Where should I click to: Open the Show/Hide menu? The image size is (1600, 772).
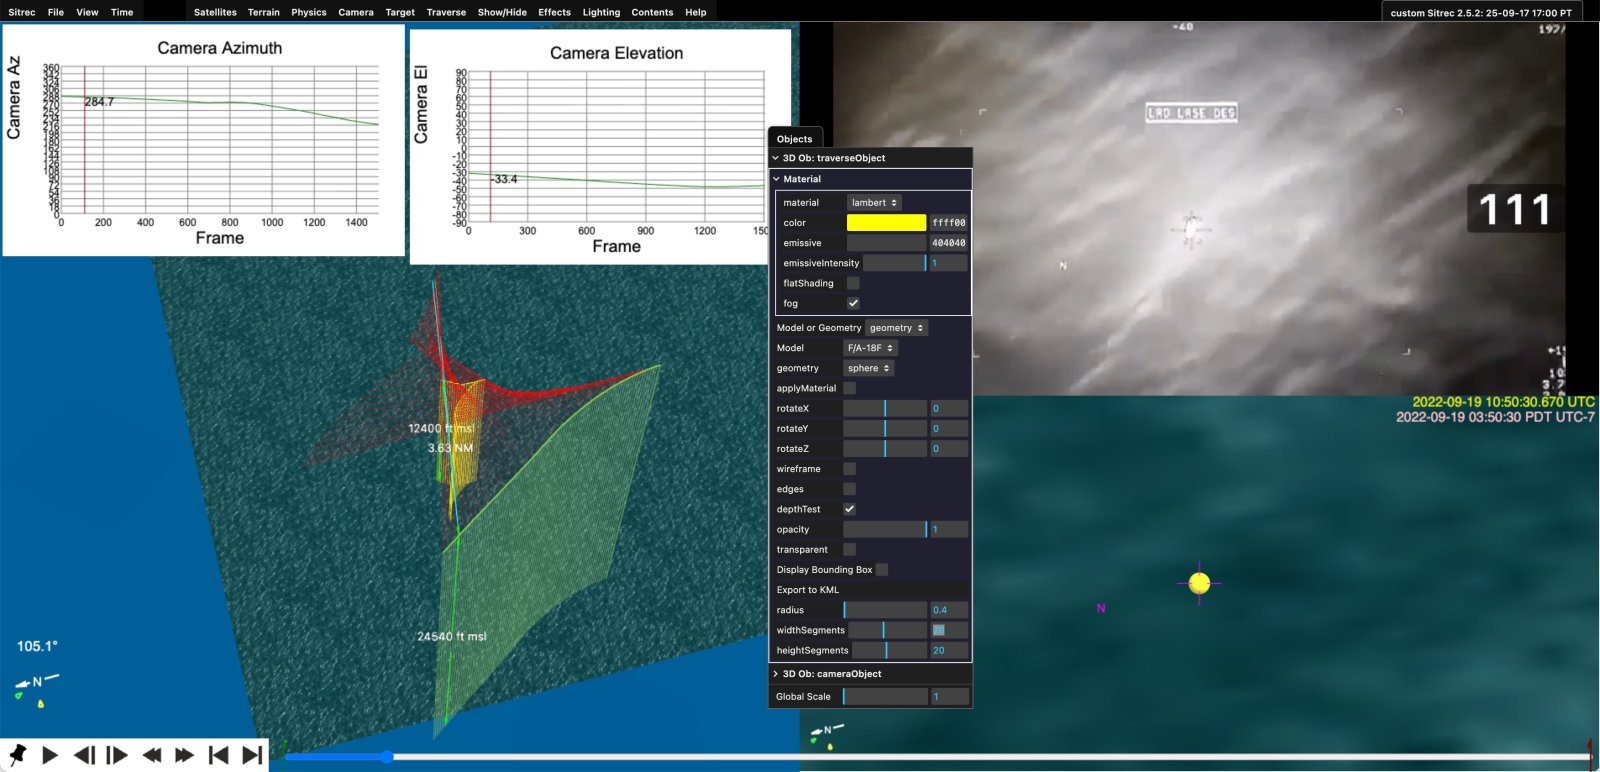(x=502, y=12)
